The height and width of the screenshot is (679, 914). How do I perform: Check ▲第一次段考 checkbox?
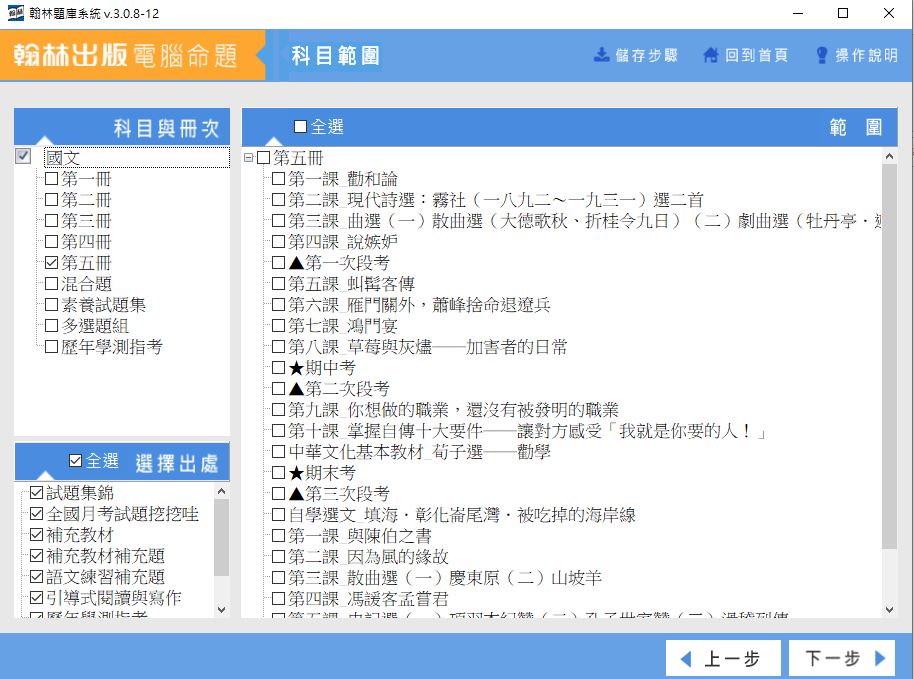click(x=279, y=262)
